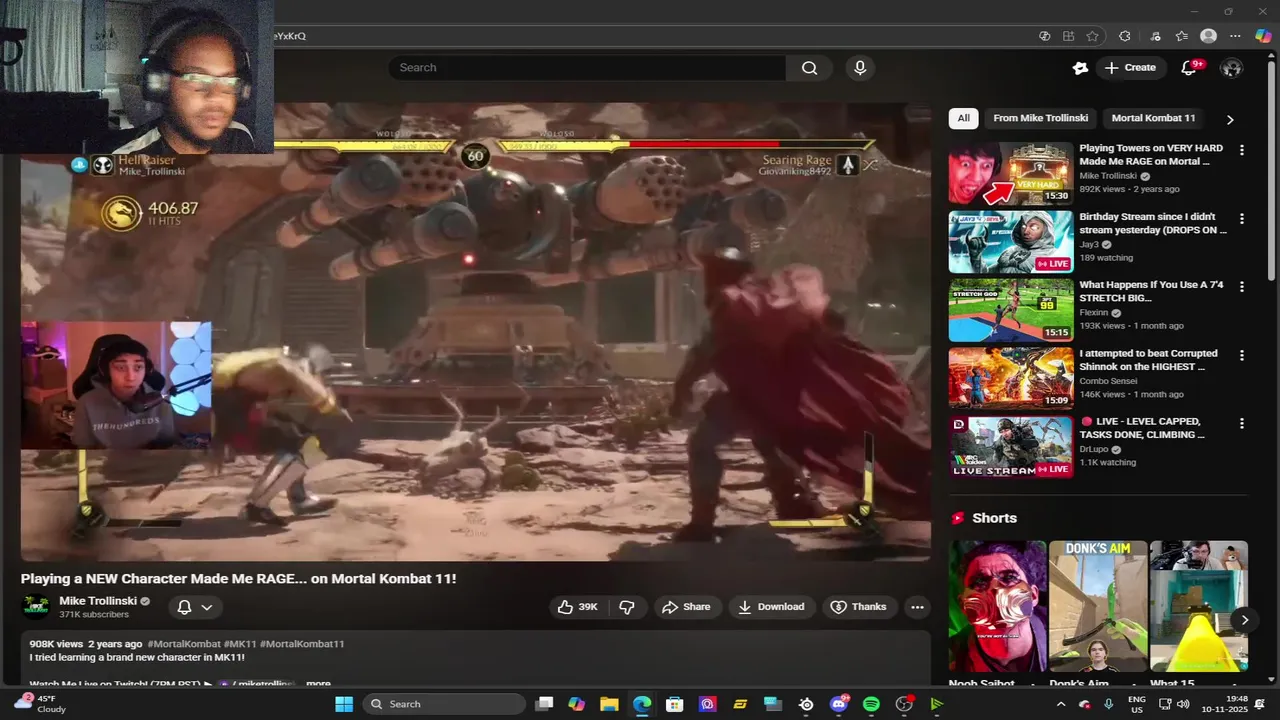The height and width of the screenshot is (720, 1280).
Task: Click the Windows taskbar Search box
Action: [444, 704]
